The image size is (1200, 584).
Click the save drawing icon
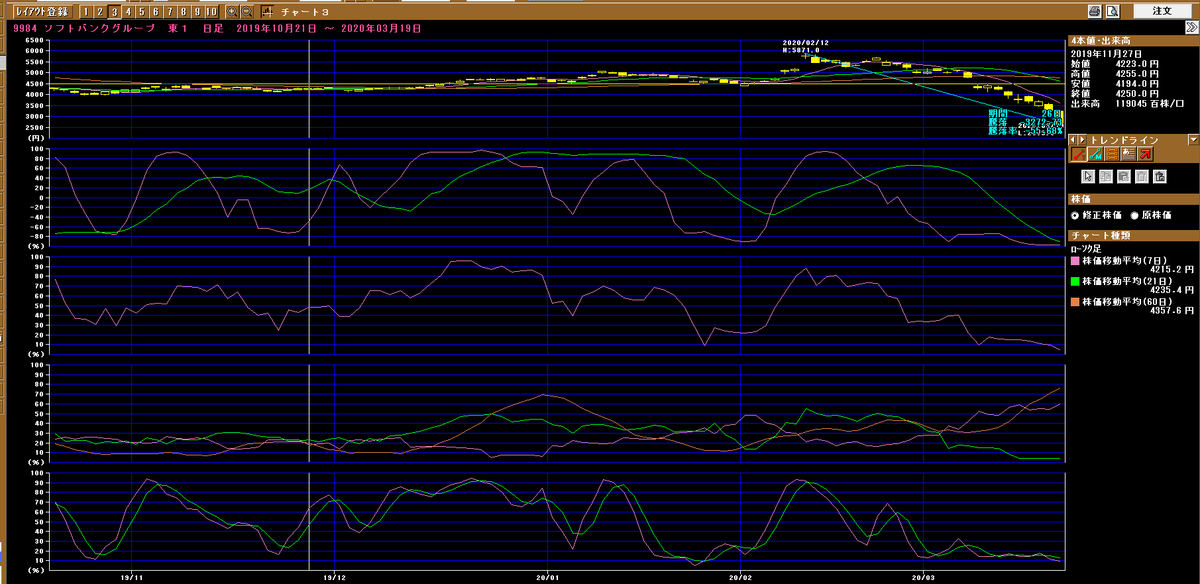[x=1124, y=176]
